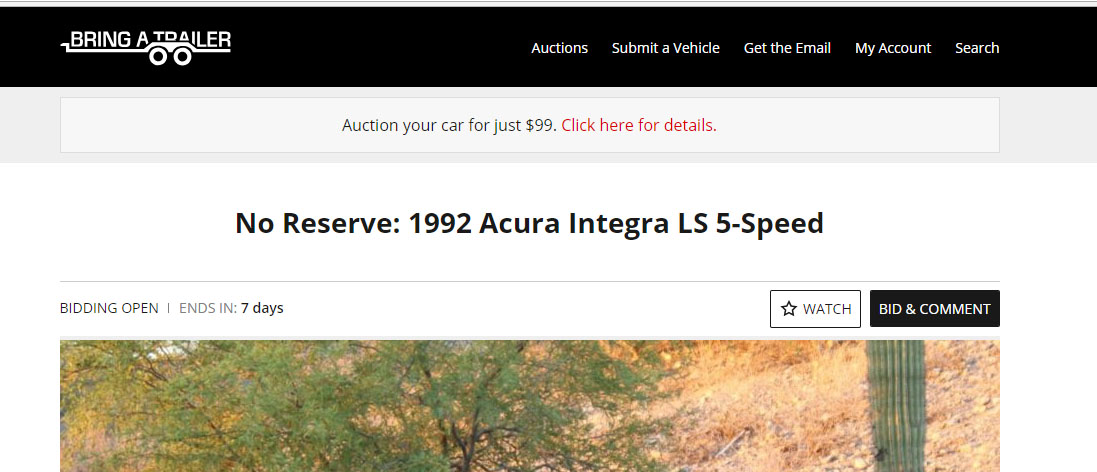Click the BIDDING OPEN status label
This screenshot has width=1097, height=472.
(109, 308)
